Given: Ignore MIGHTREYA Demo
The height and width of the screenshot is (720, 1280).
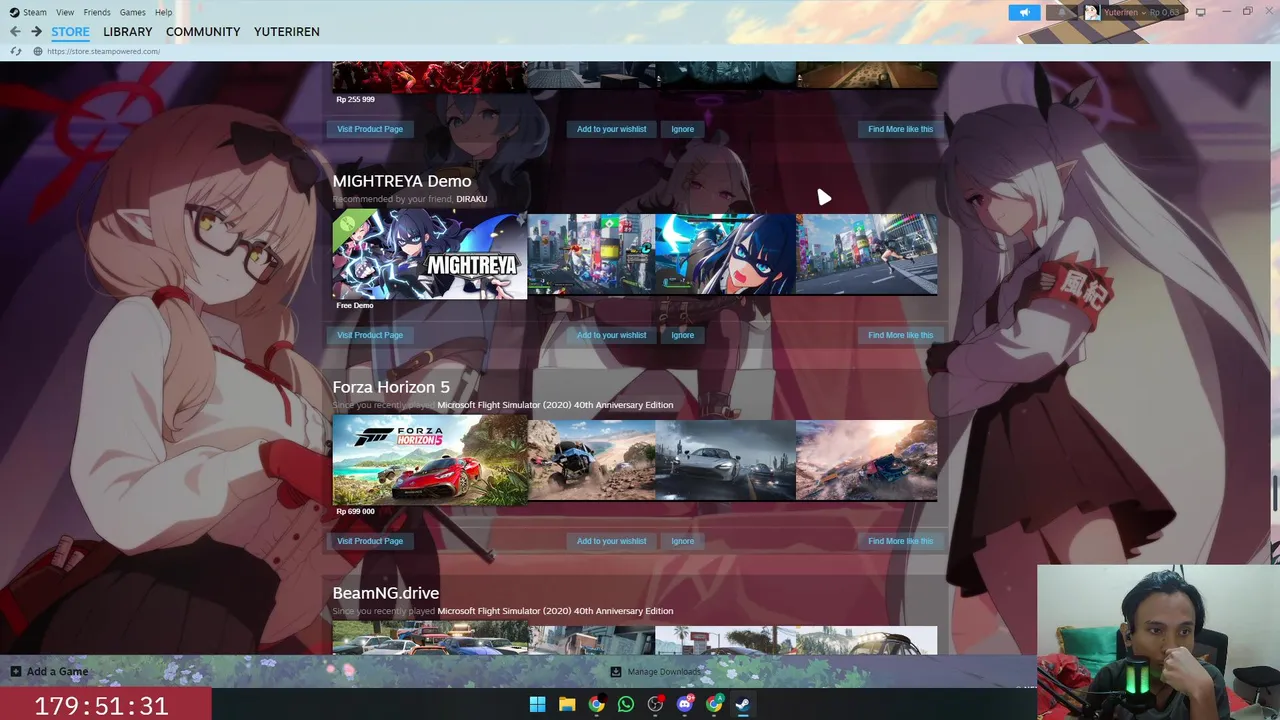Looking at the screenshot, I should click(682, 335).
